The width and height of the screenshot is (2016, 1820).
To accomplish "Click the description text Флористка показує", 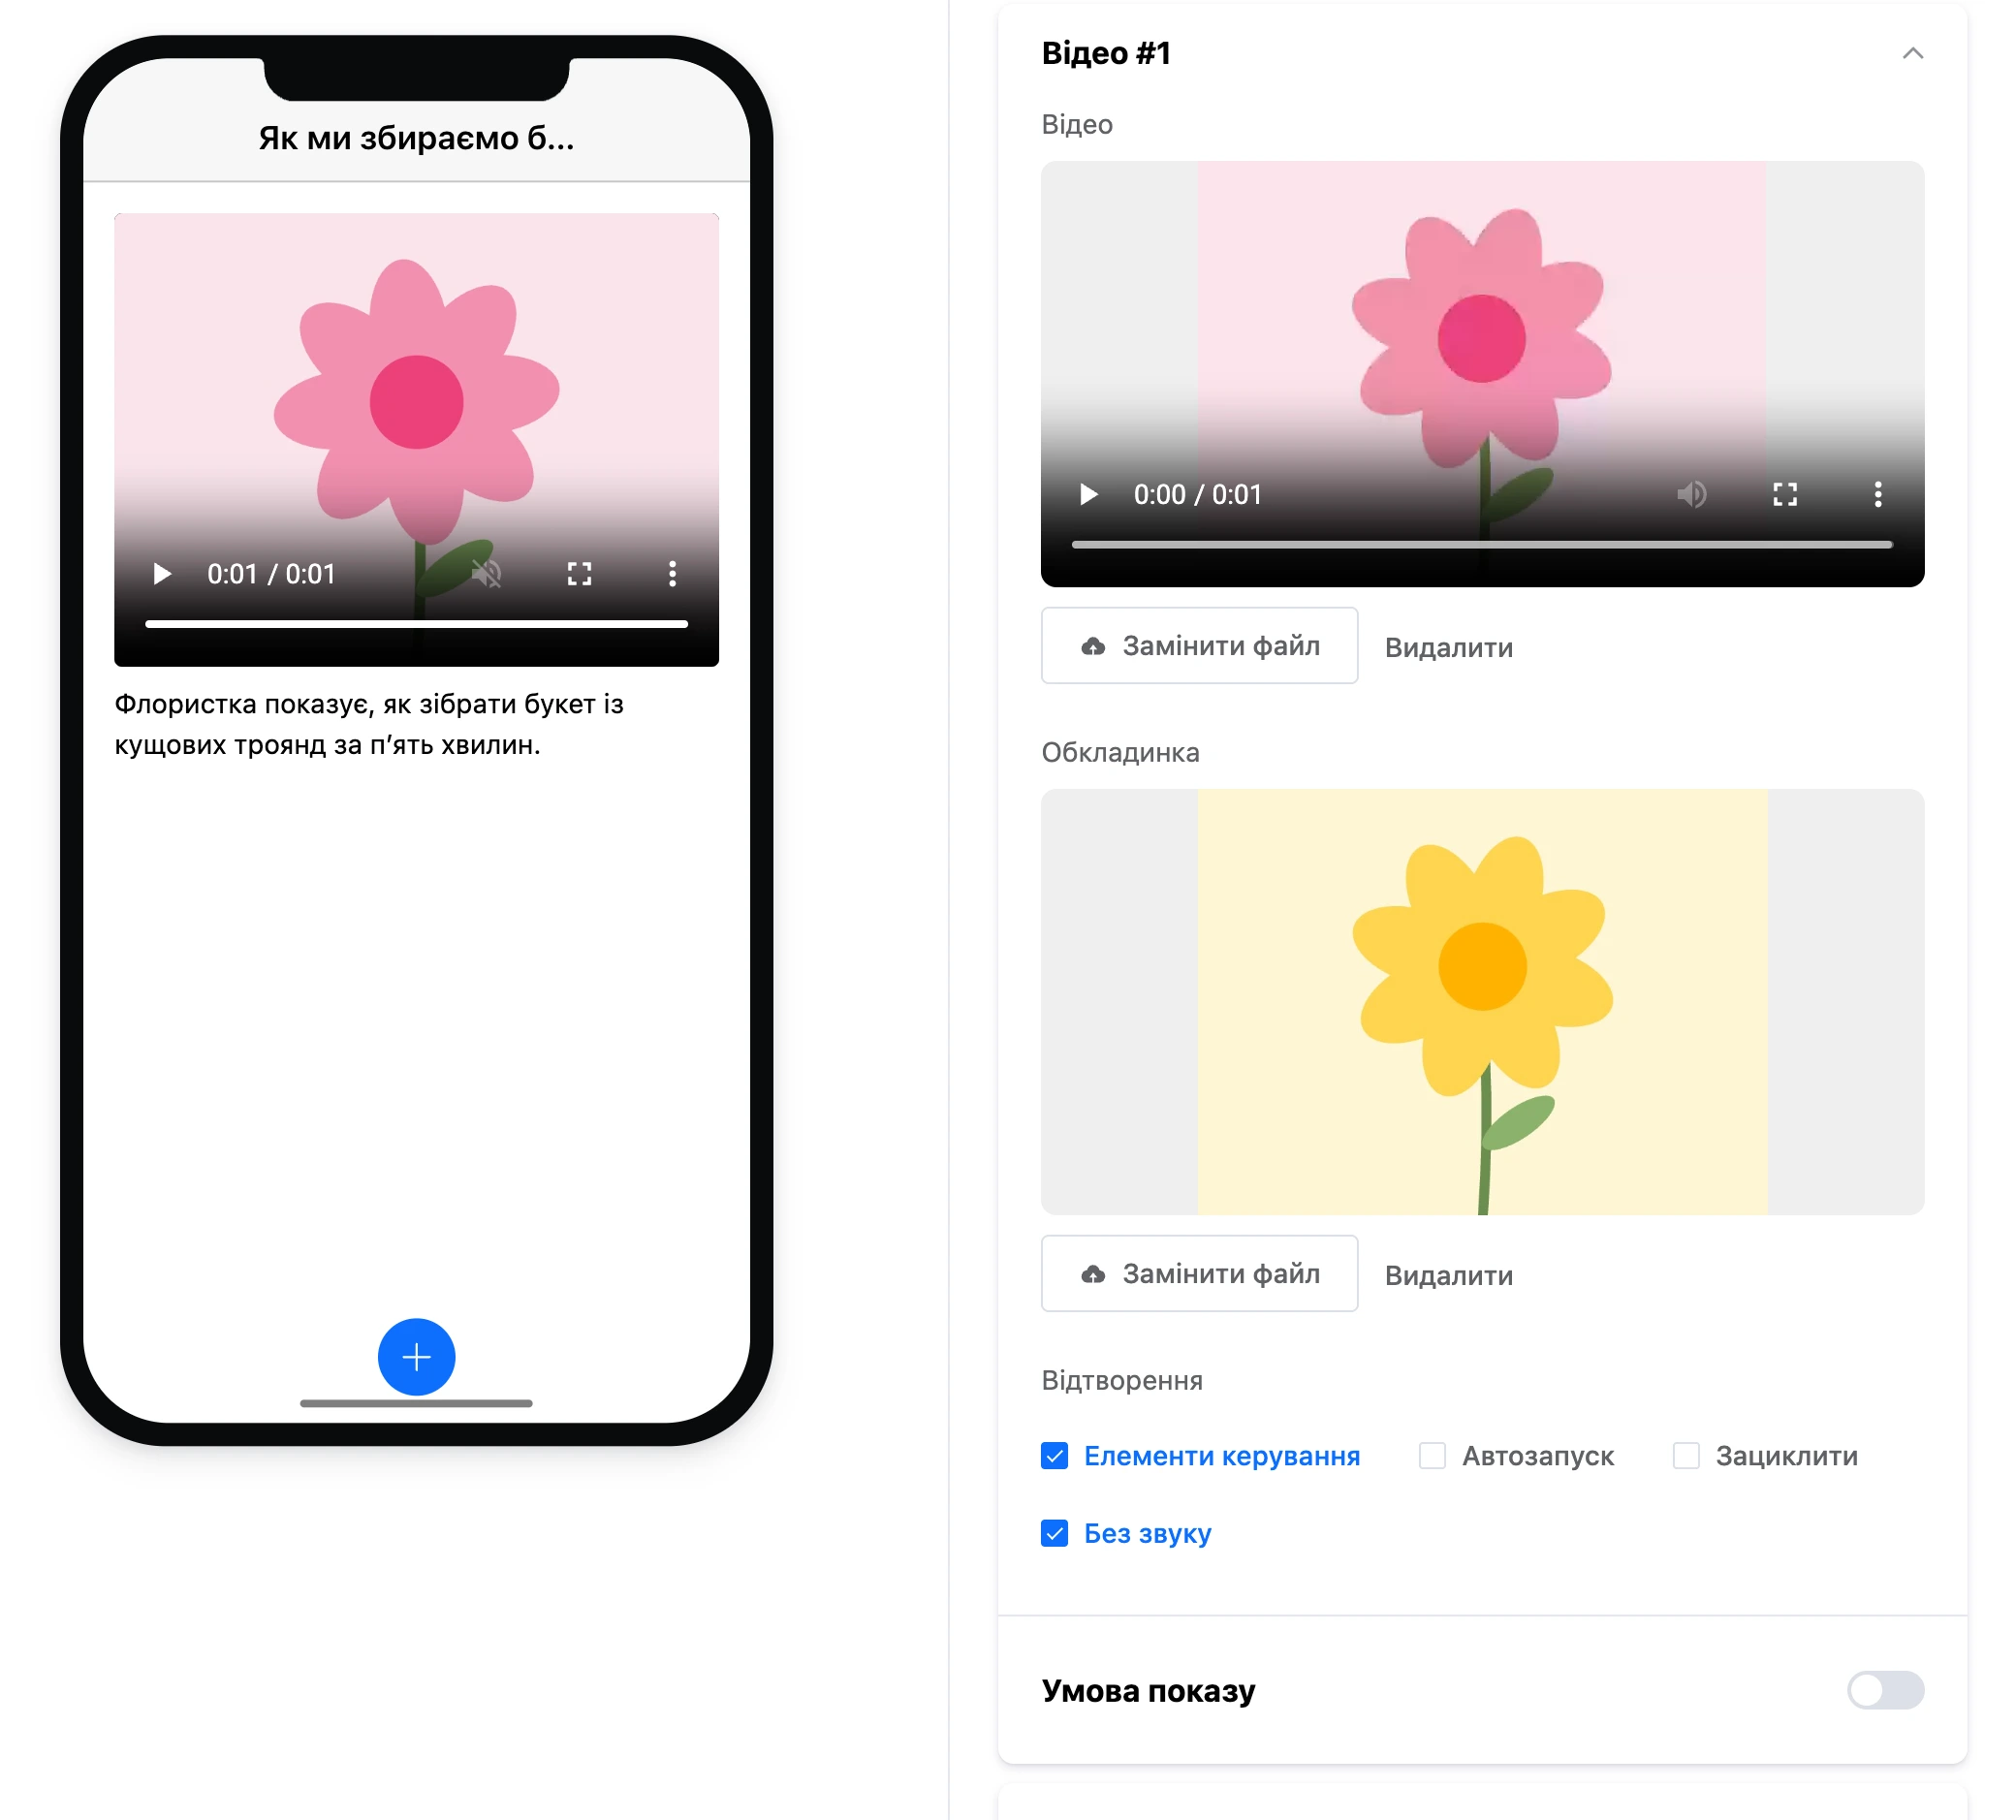I will click(x=369, y=725).
